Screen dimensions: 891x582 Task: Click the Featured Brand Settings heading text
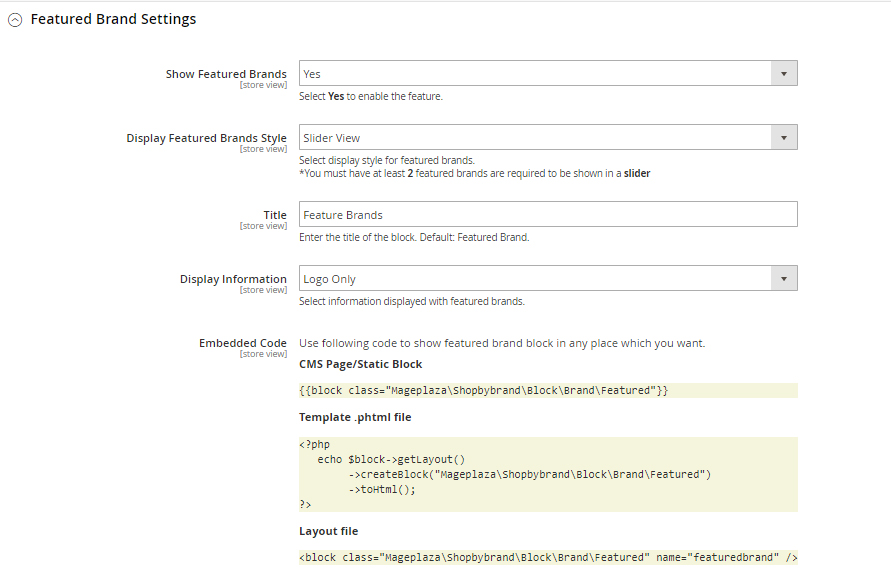[x=113, y=19]
